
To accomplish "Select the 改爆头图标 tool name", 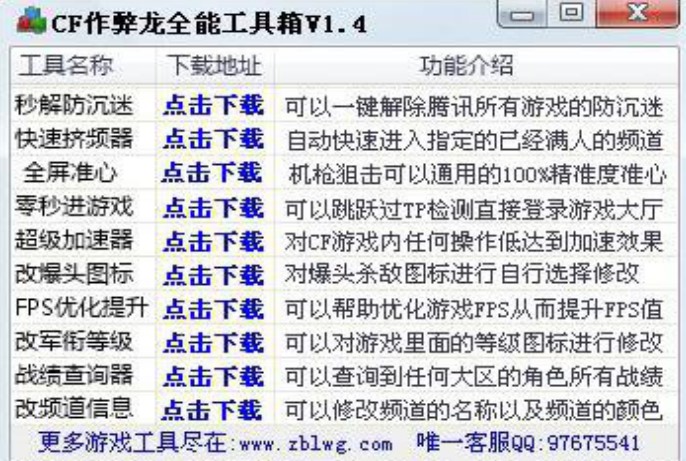I will pyautogui.click(x=74, y=274).
